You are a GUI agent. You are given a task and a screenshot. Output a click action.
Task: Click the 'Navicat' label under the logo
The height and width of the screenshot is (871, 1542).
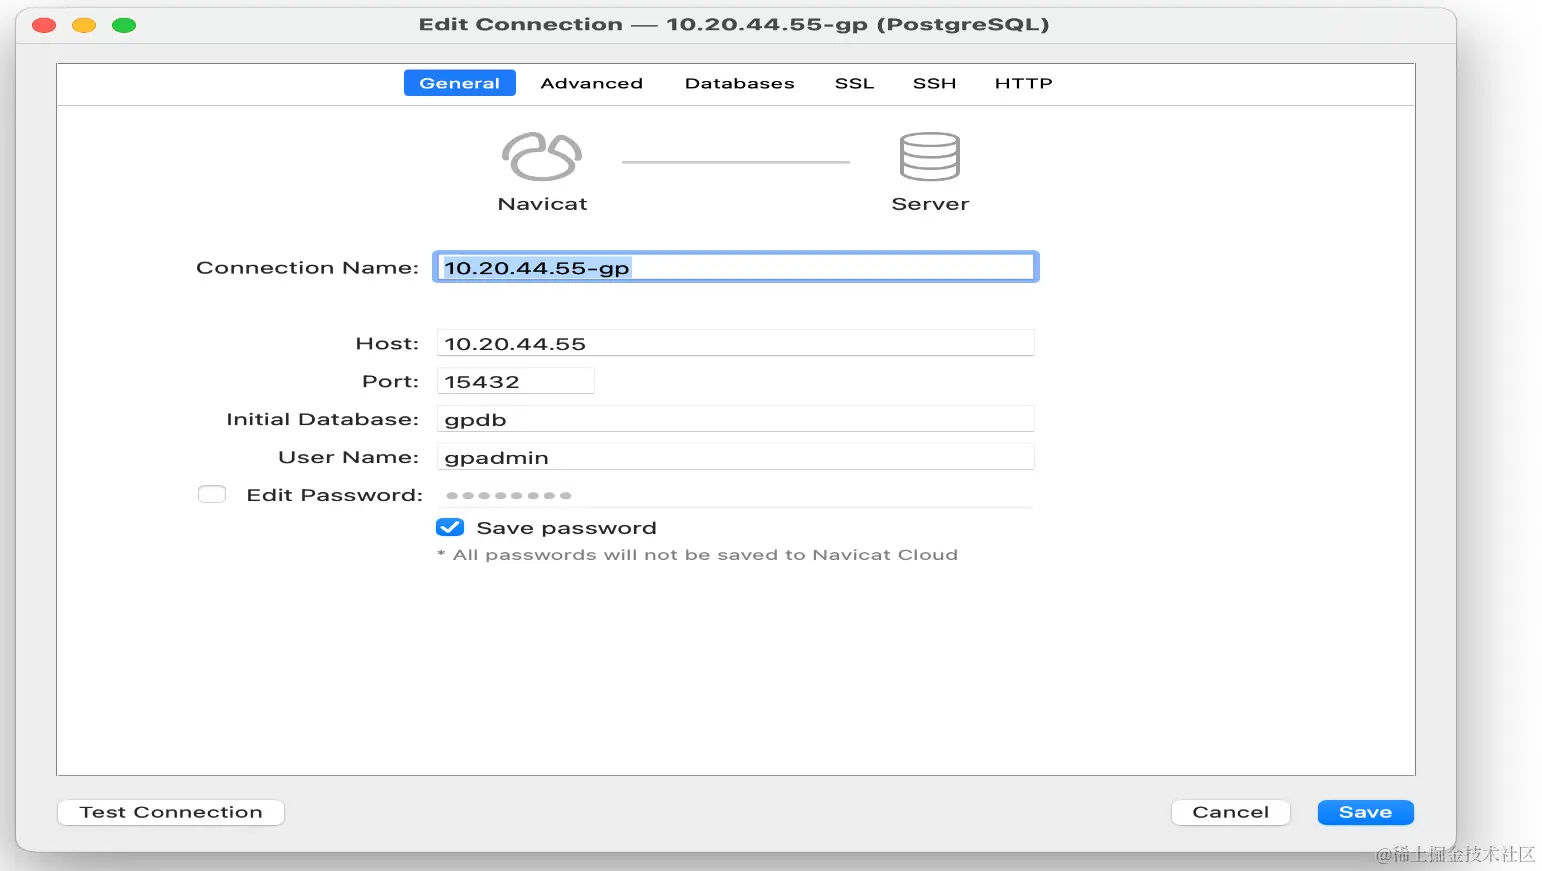(x=543, y=204)
